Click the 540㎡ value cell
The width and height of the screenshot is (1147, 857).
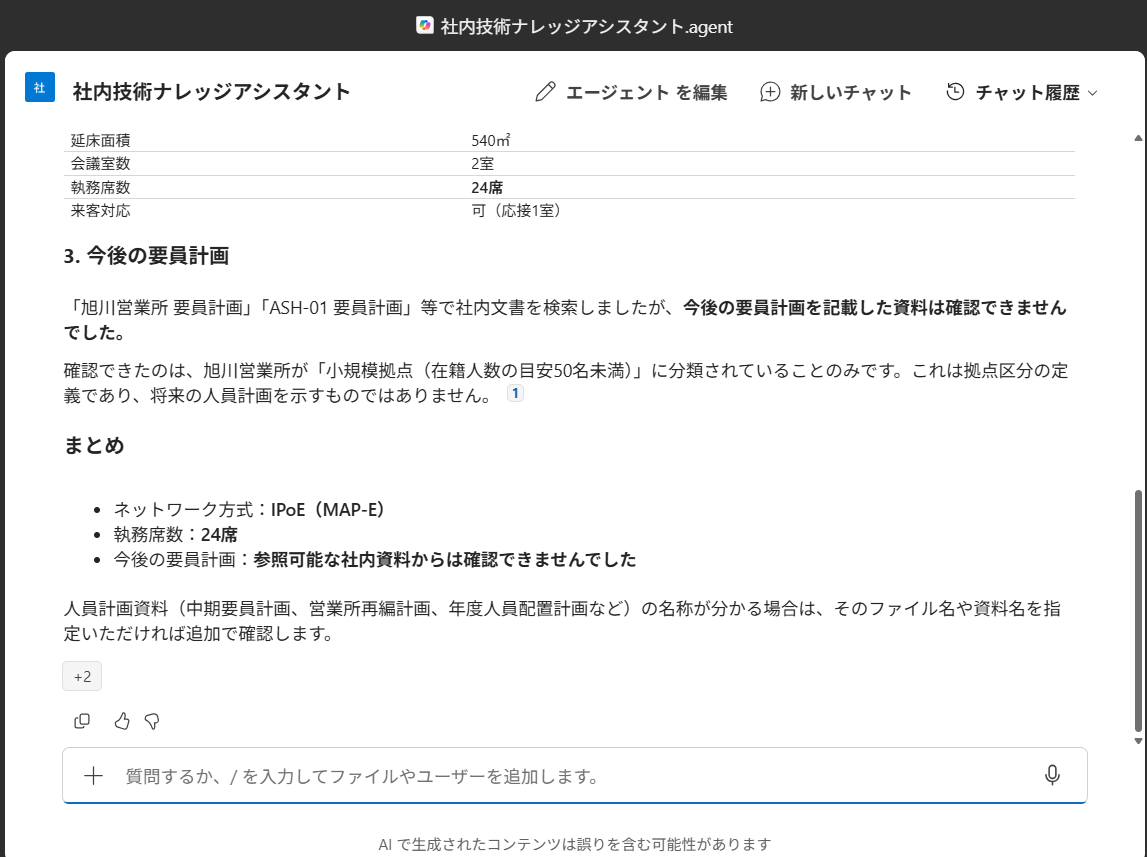491,140
